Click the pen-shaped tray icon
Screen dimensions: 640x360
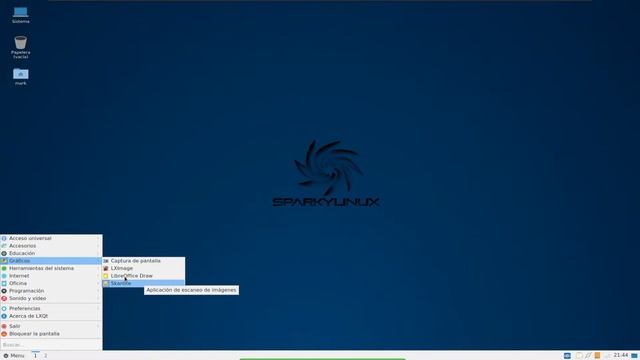(x=588, y=356)
